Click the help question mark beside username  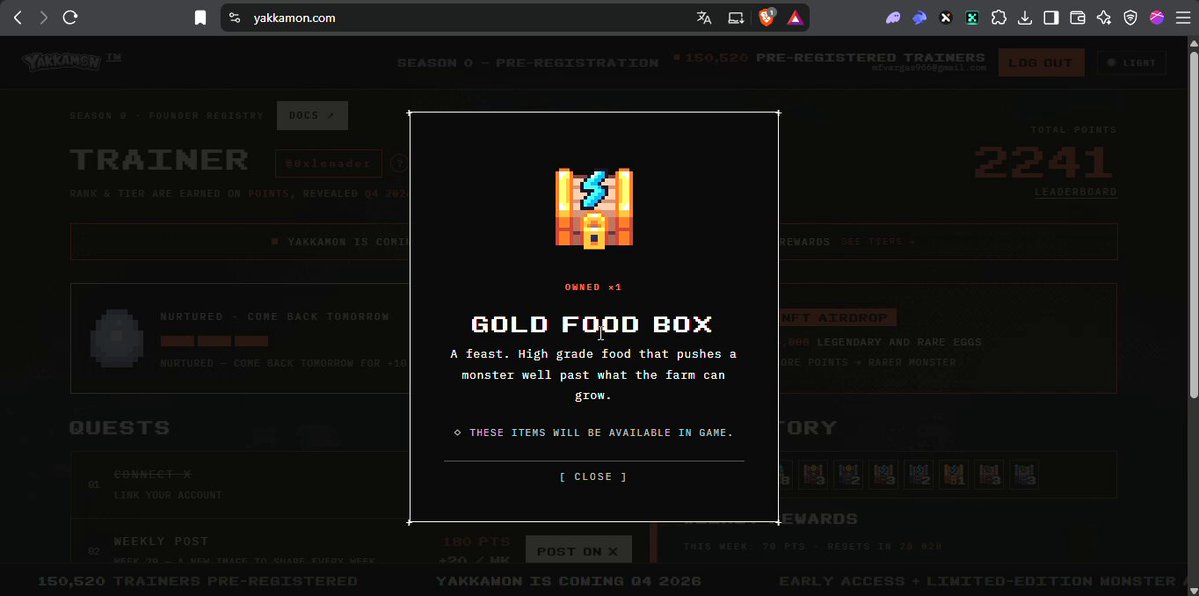(398, 163)
